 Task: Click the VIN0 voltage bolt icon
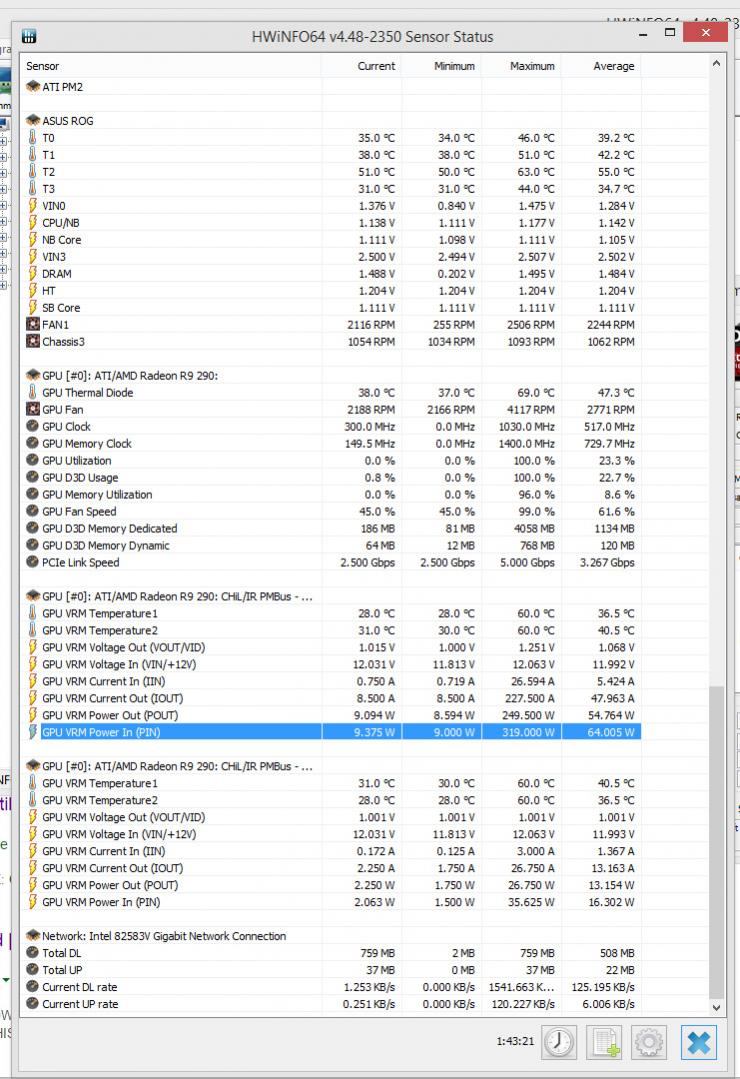(x=32, y=206)
